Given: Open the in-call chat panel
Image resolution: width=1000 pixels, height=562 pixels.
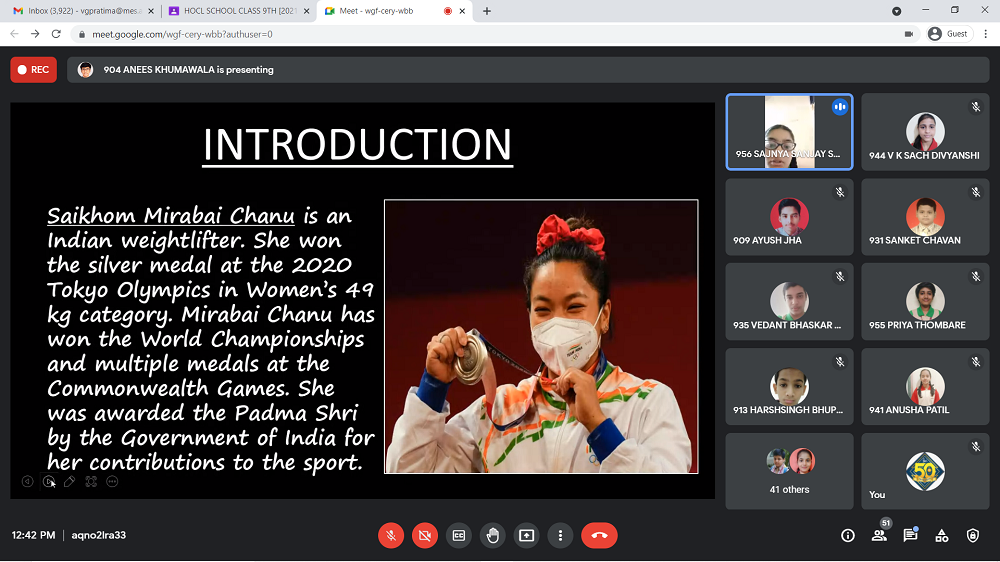Looking at the screenshot, I should (x=910, y=535).
